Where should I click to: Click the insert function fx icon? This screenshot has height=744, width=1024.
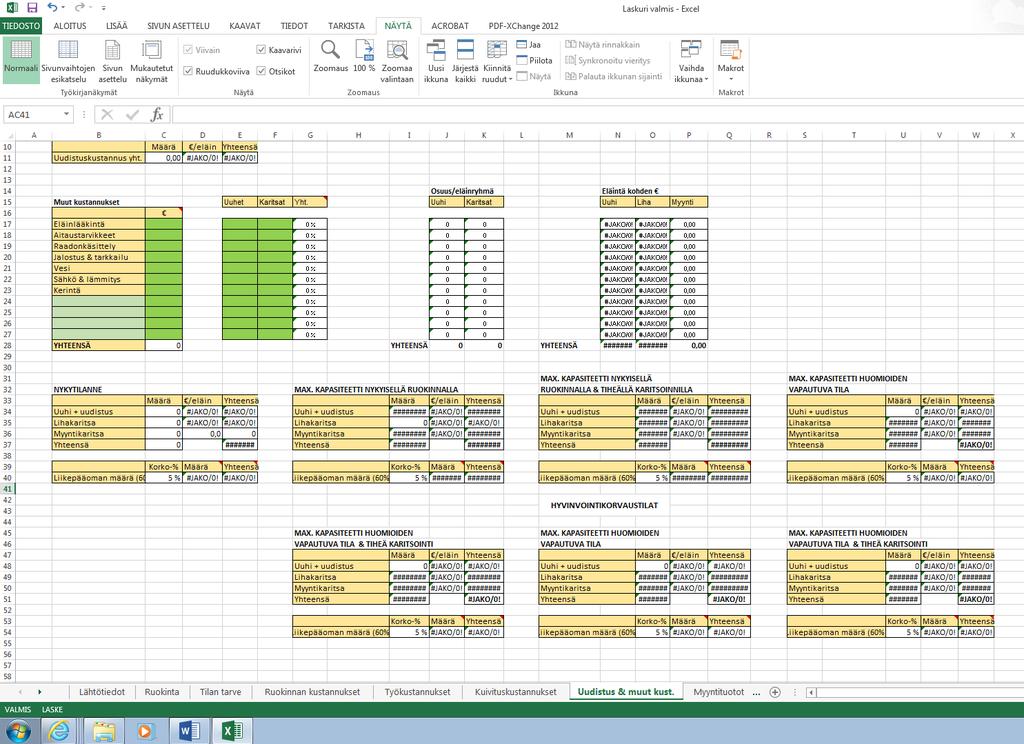(x=157, y=114)
